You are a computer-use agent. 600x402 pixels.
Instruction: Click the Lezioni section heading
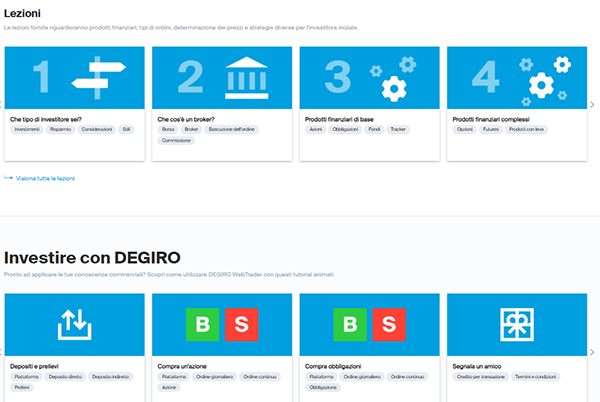point(22,13)
